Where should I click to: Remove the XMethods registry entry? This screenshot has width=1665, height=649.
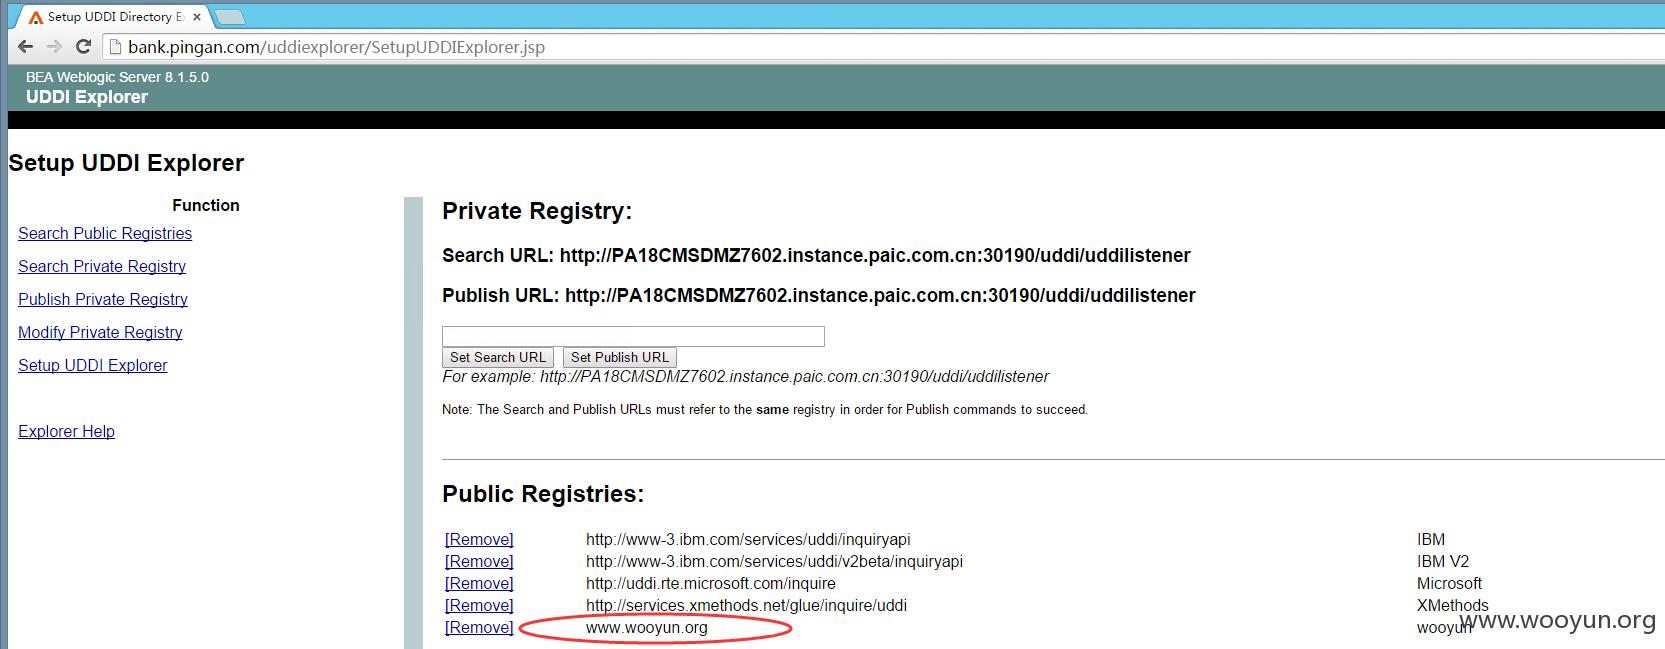click(479, 605)
